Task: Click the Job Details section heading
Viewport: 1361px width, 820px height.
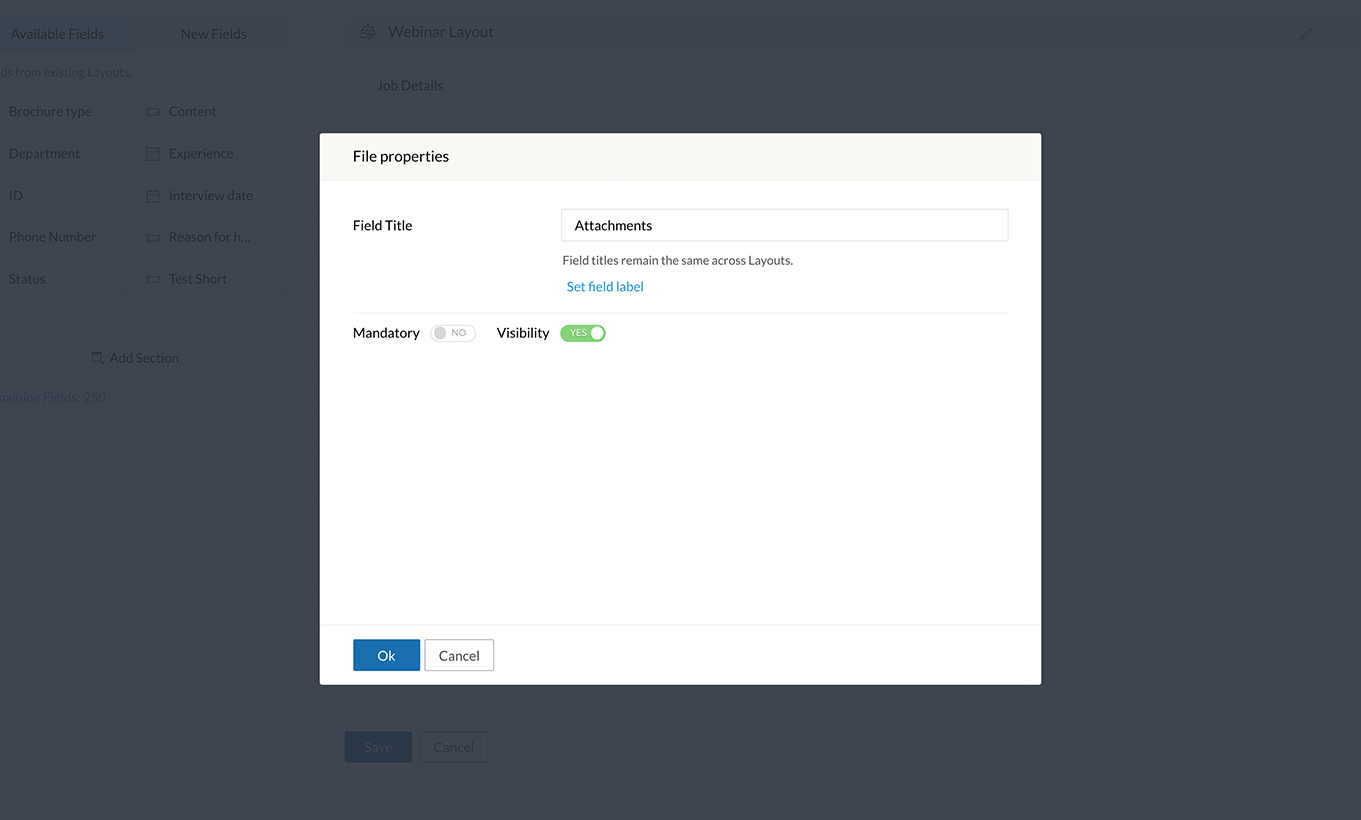Action: click(410, 86)
